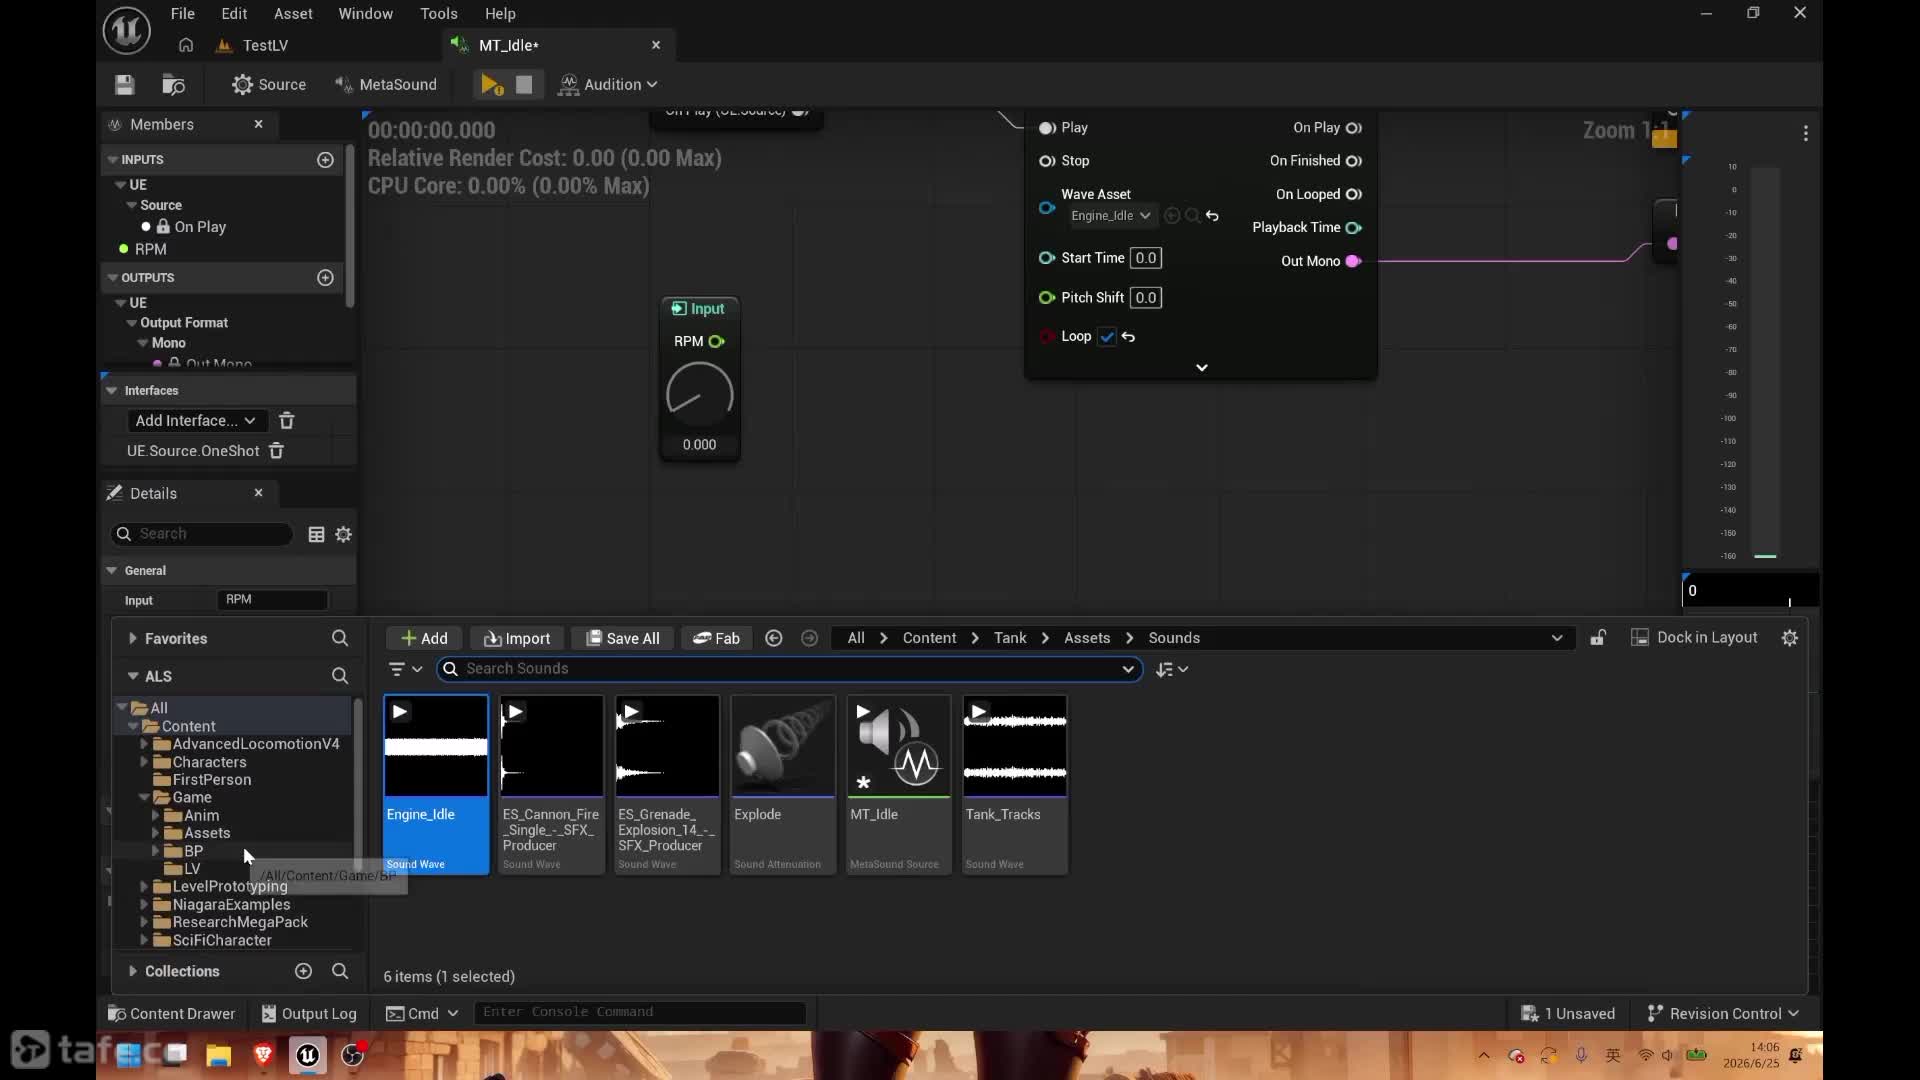Screen dimensions: 1920x1080
Task: Expand the Wave Player node's hidden pins
Action: pyautogui.click(x=1202, y=368)
